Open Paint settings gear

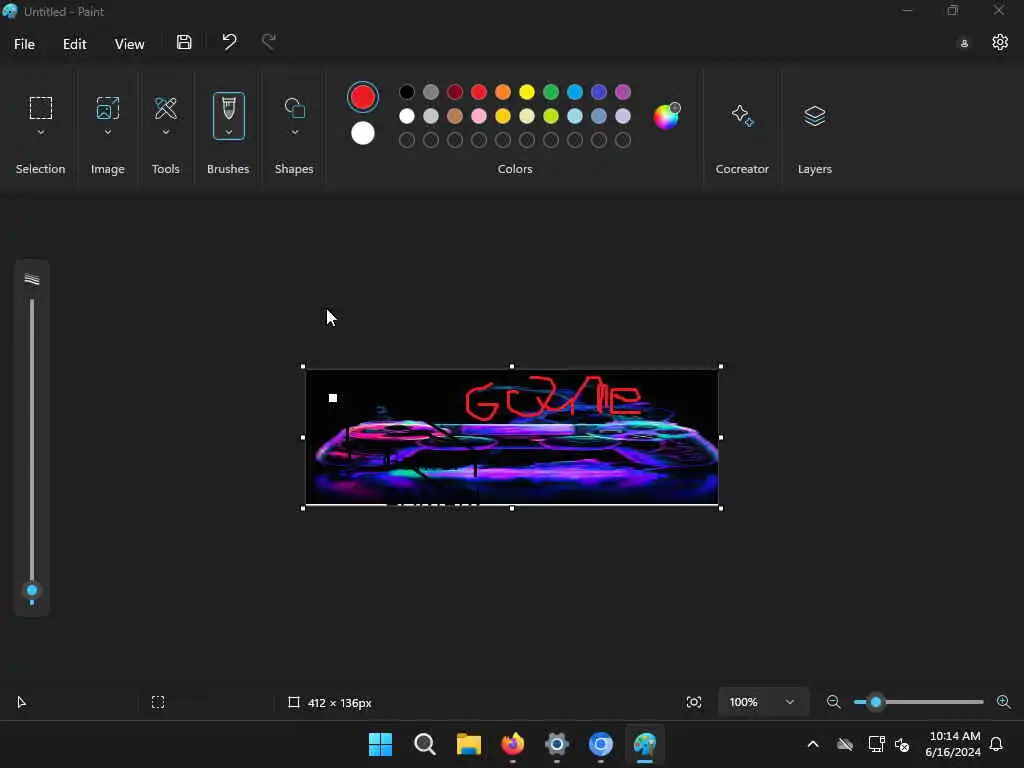tap(1000, 42)
